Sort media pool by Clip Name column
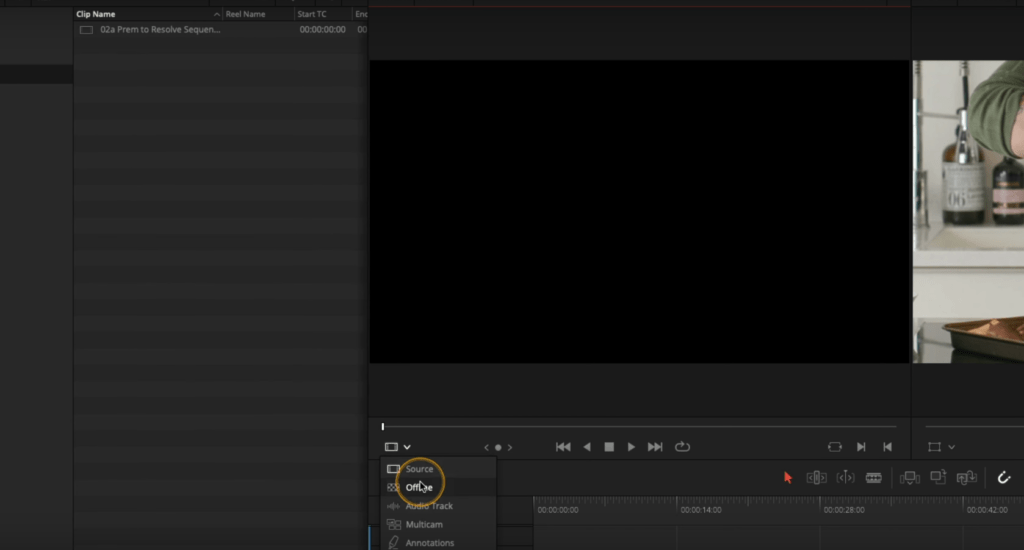The height and width of the screenshot is (550, 1024). [95, 14]
